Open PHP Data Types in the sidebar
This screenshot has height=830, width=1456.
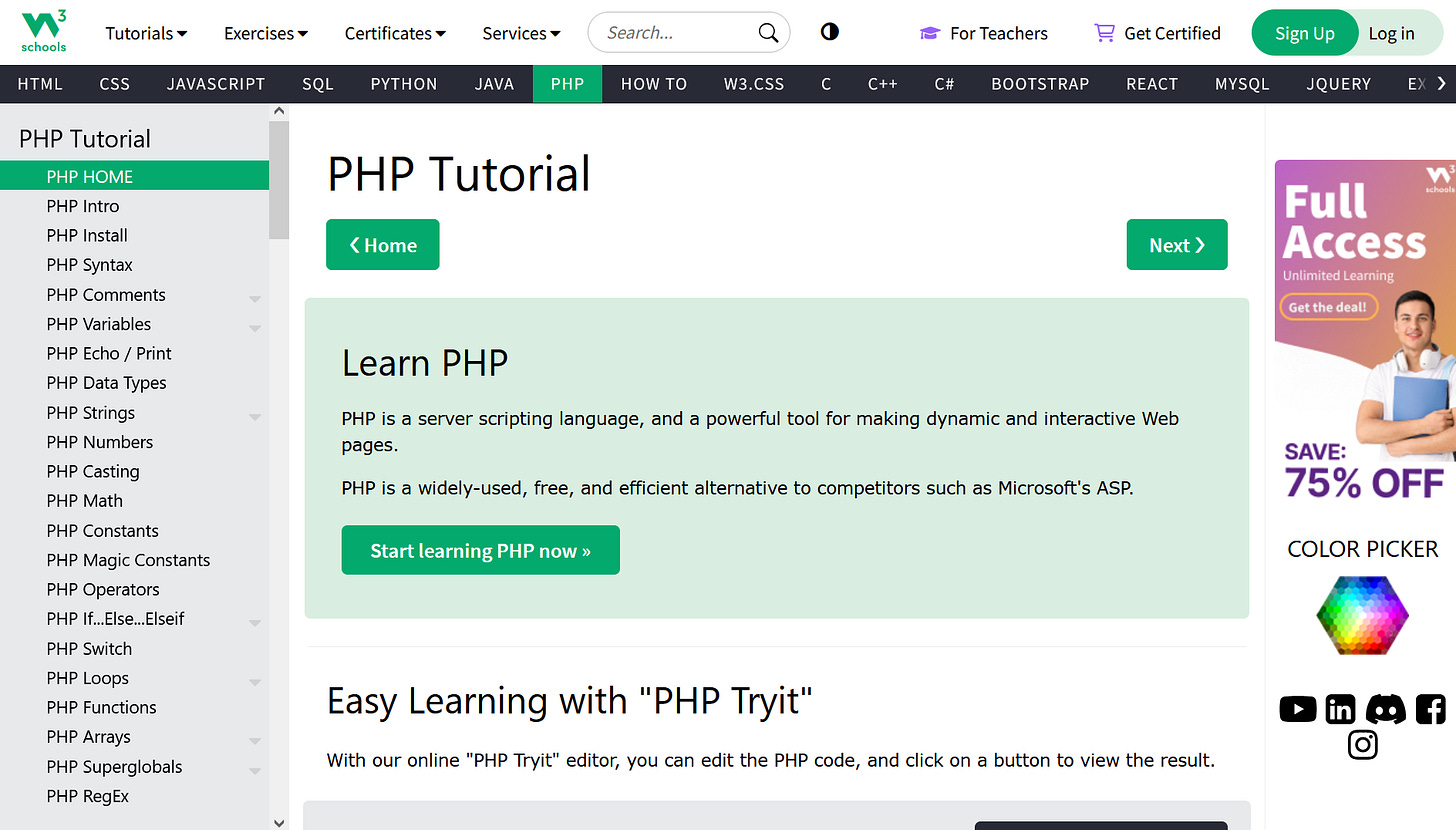[x=134, y=383]
